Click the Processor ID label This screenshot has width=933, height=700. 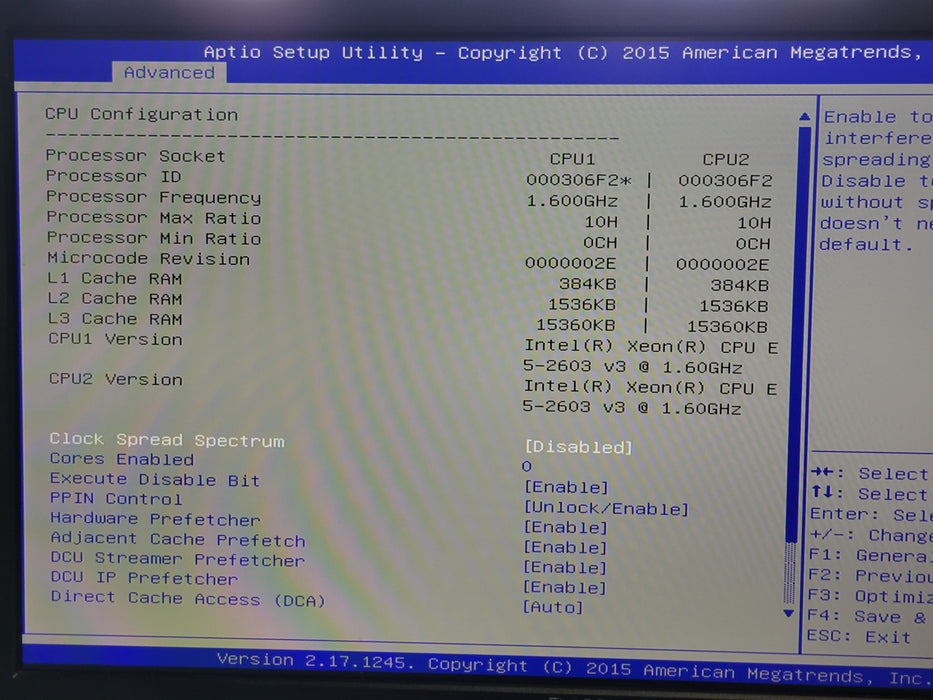point(114,176)
